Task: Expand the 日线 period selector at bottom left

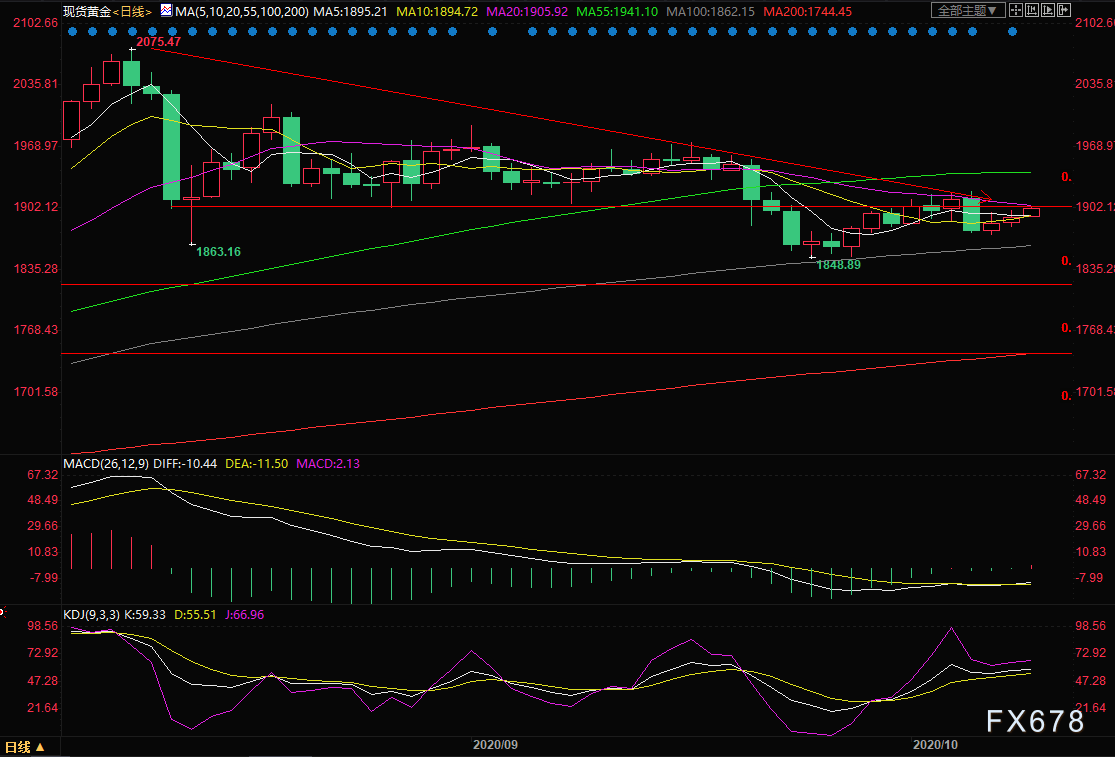Action: coord(25,747)
